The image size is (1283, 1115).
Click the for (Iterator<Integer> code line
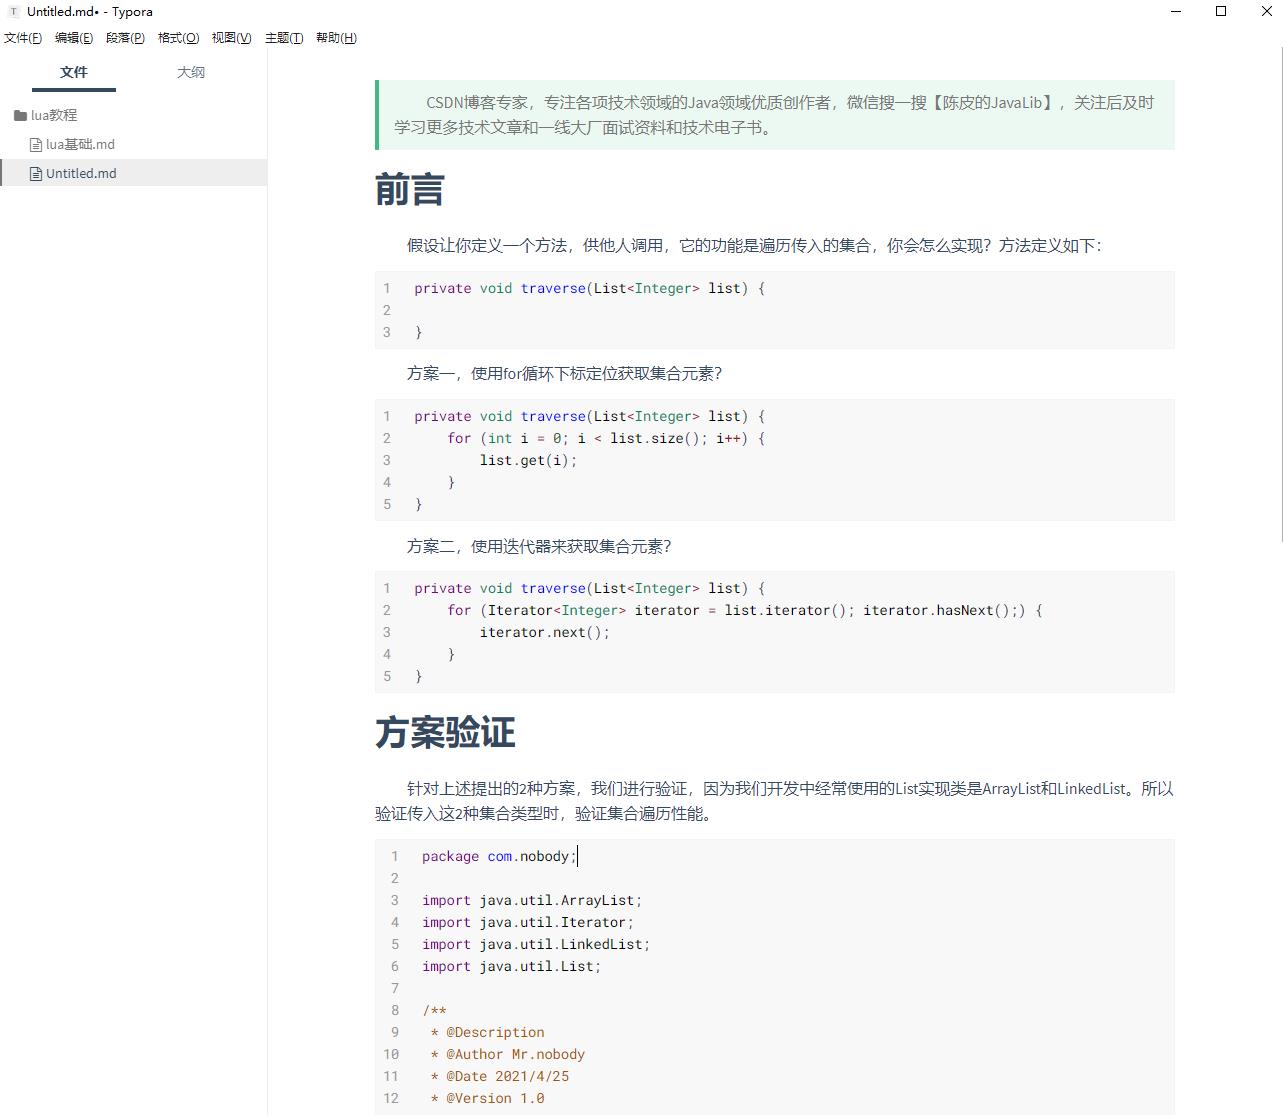[x=745, y=610]
